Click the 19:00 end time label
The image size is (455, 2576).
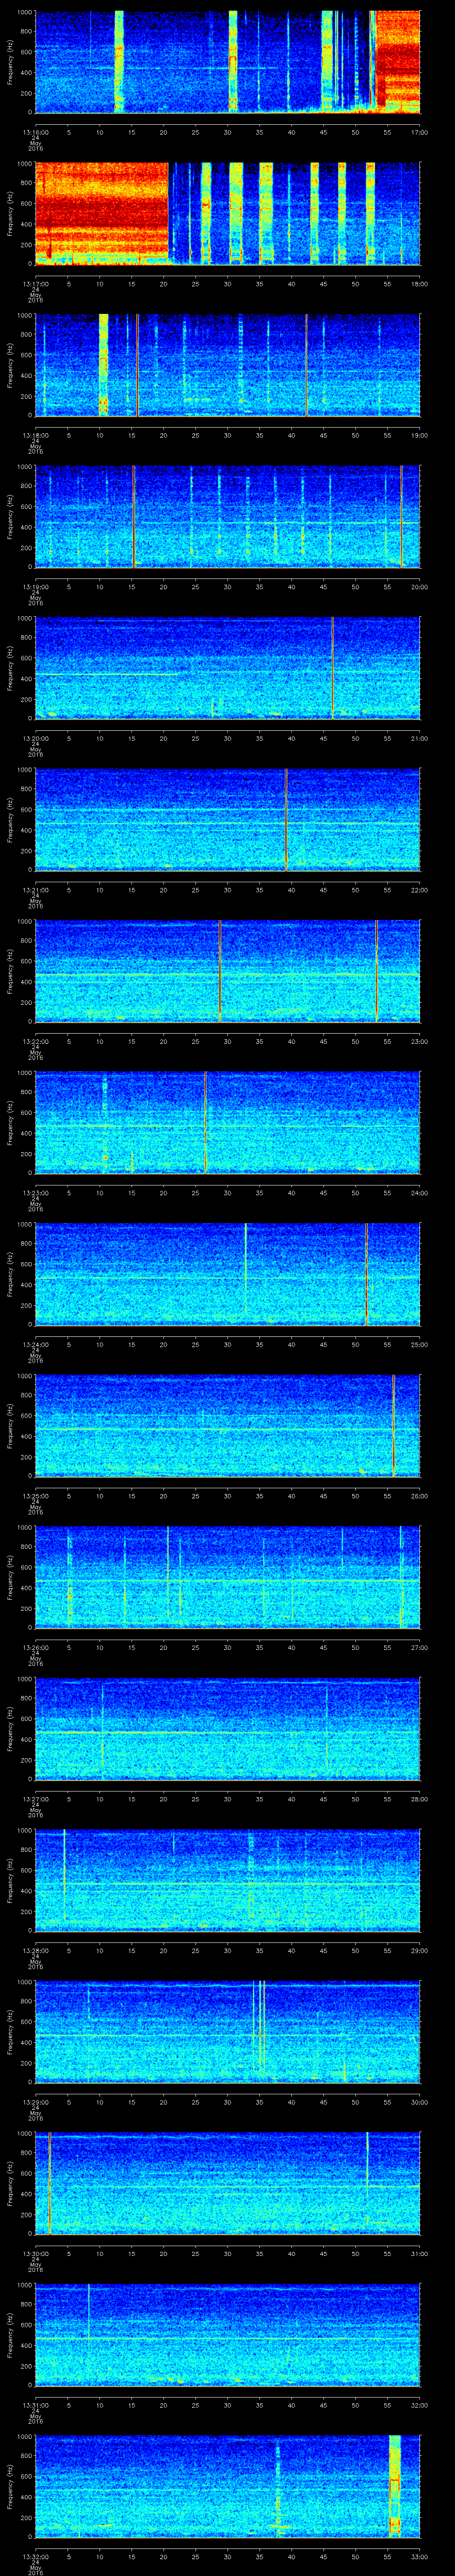419,435
